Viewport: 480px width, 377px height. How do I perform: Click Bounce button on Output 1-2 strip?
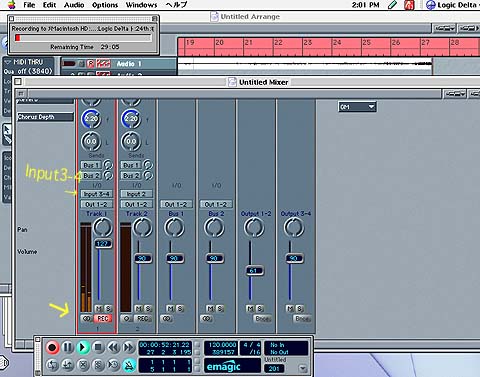point(262,319)
